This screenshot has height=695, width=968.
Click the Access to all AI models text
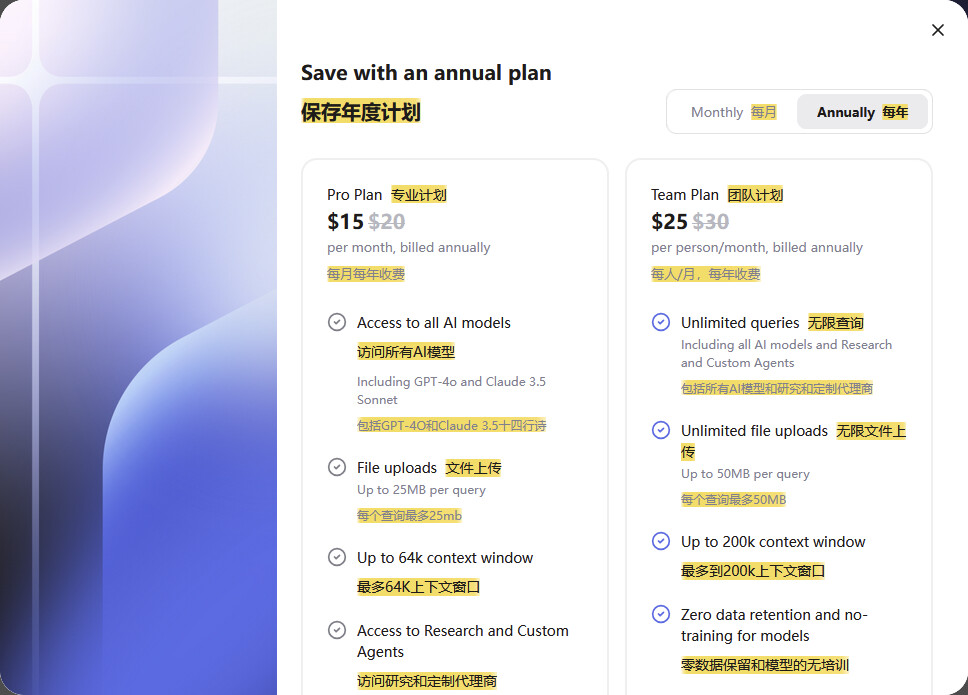(434, 323)
